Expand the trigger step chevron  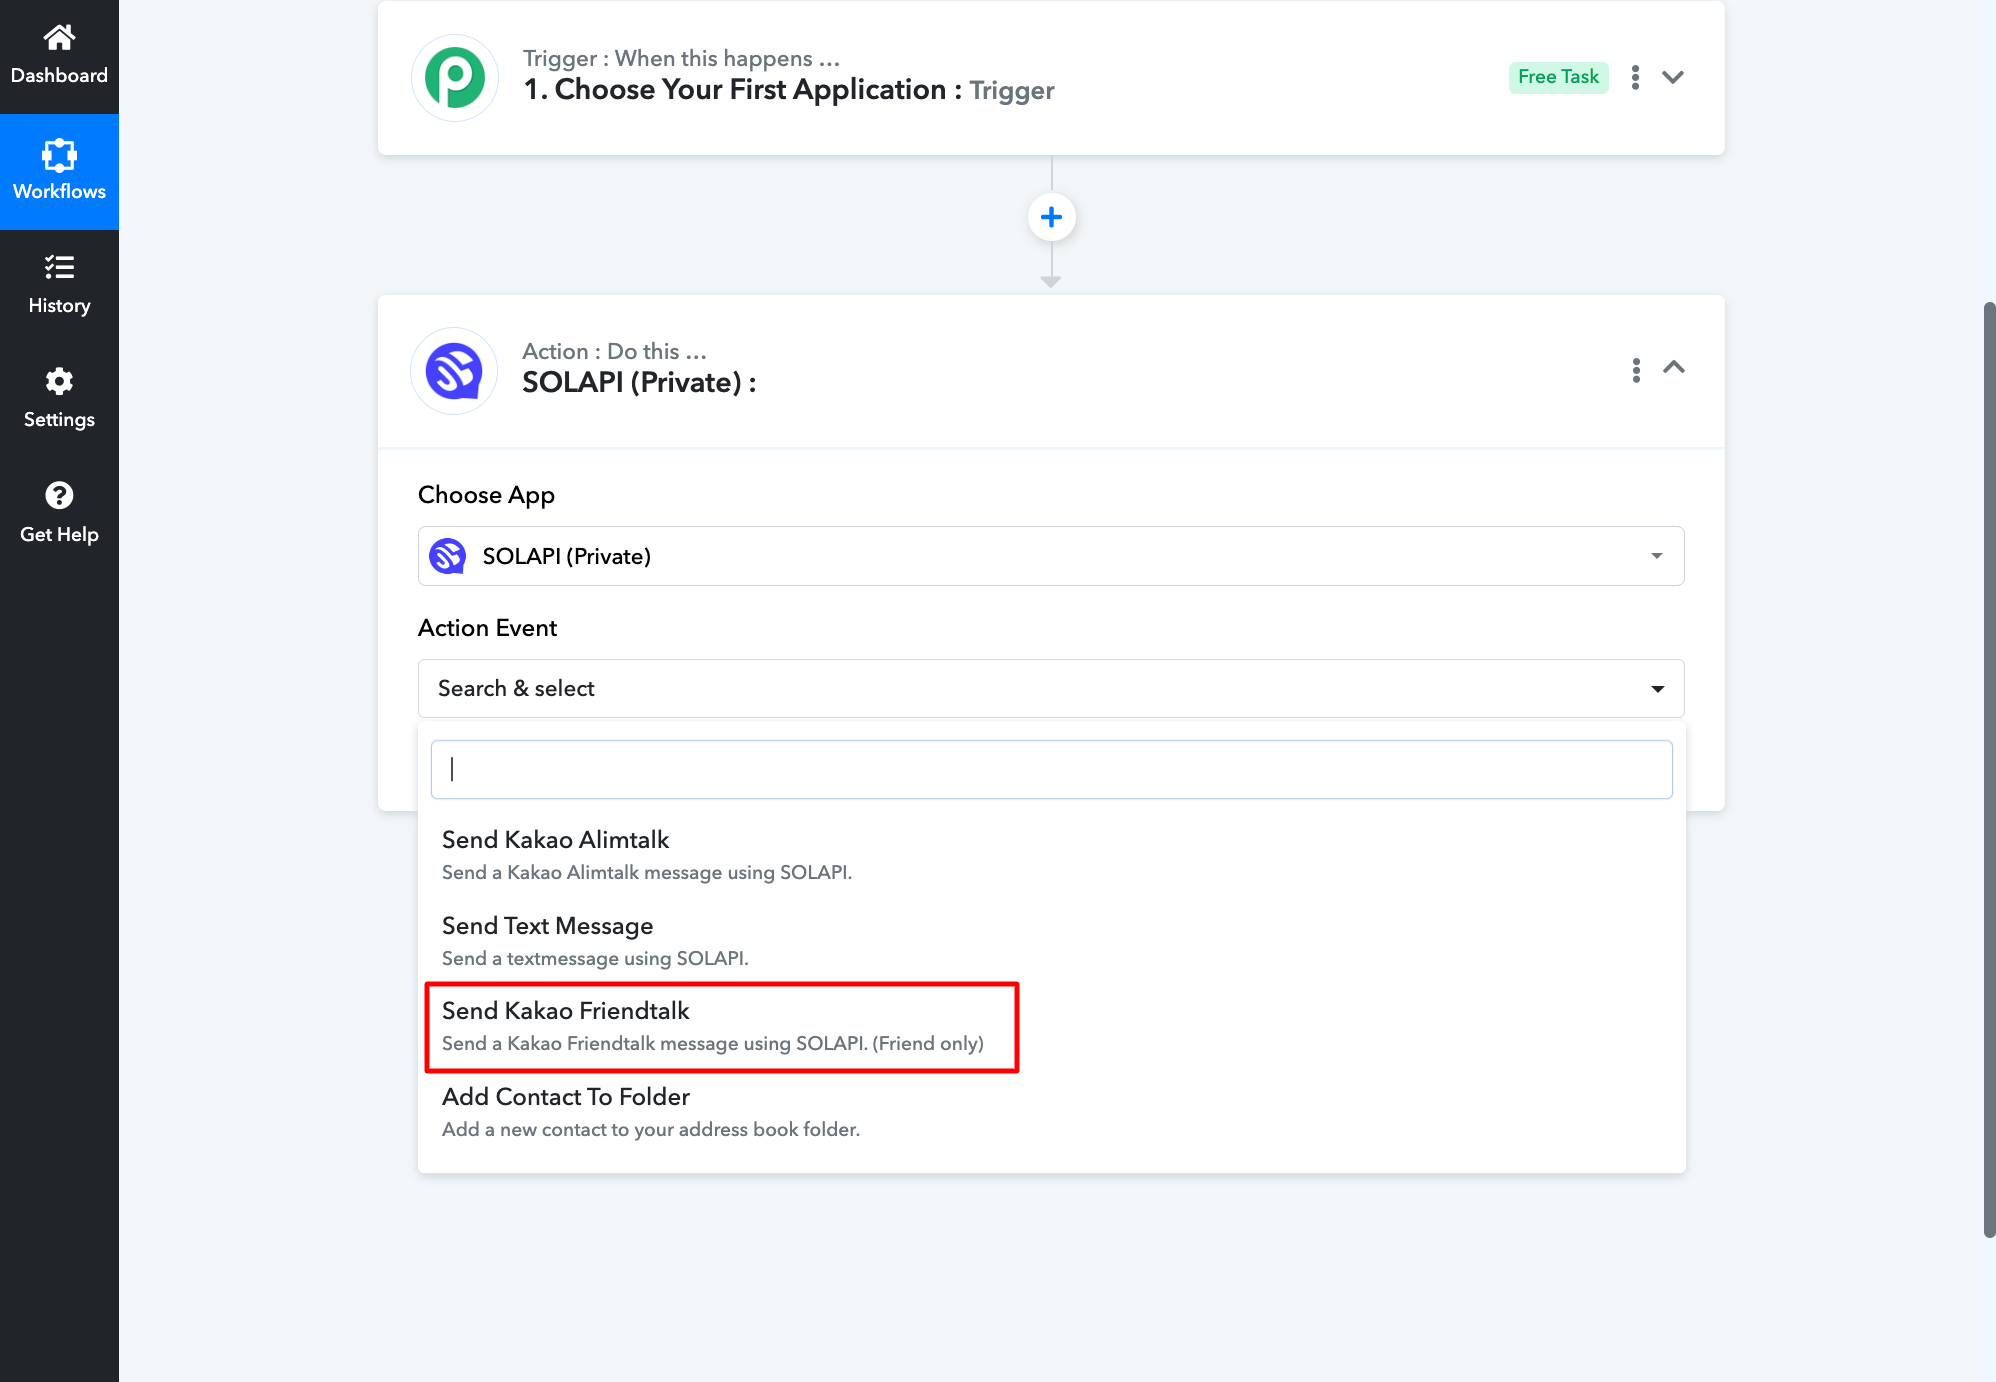1673,77
